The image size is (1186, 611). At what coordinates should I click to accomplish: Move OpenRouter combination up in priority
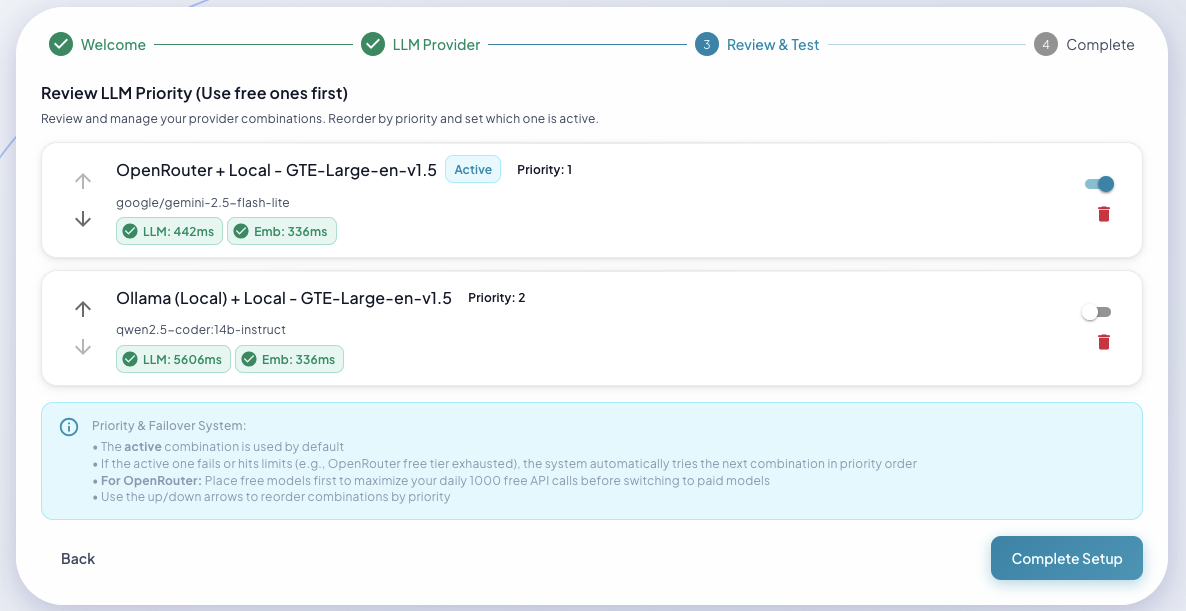point(82,181)
